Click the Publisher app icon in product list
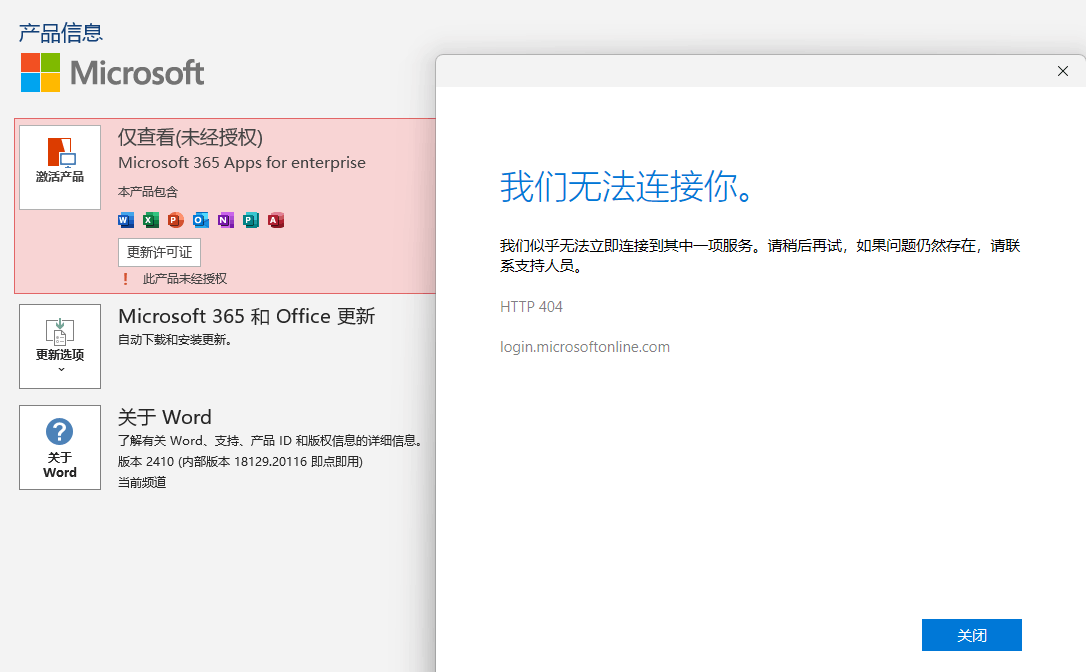Viewport: 1086px width, 672px height. click(x=251, y=220)
